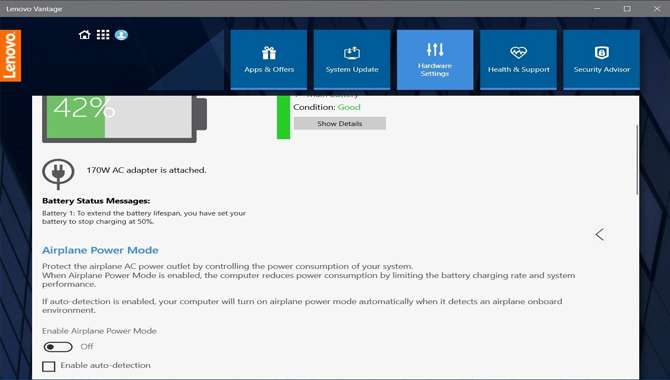Click the '170W AC adapter is attached.' text
670x380 pixels.
click(147, 170)
